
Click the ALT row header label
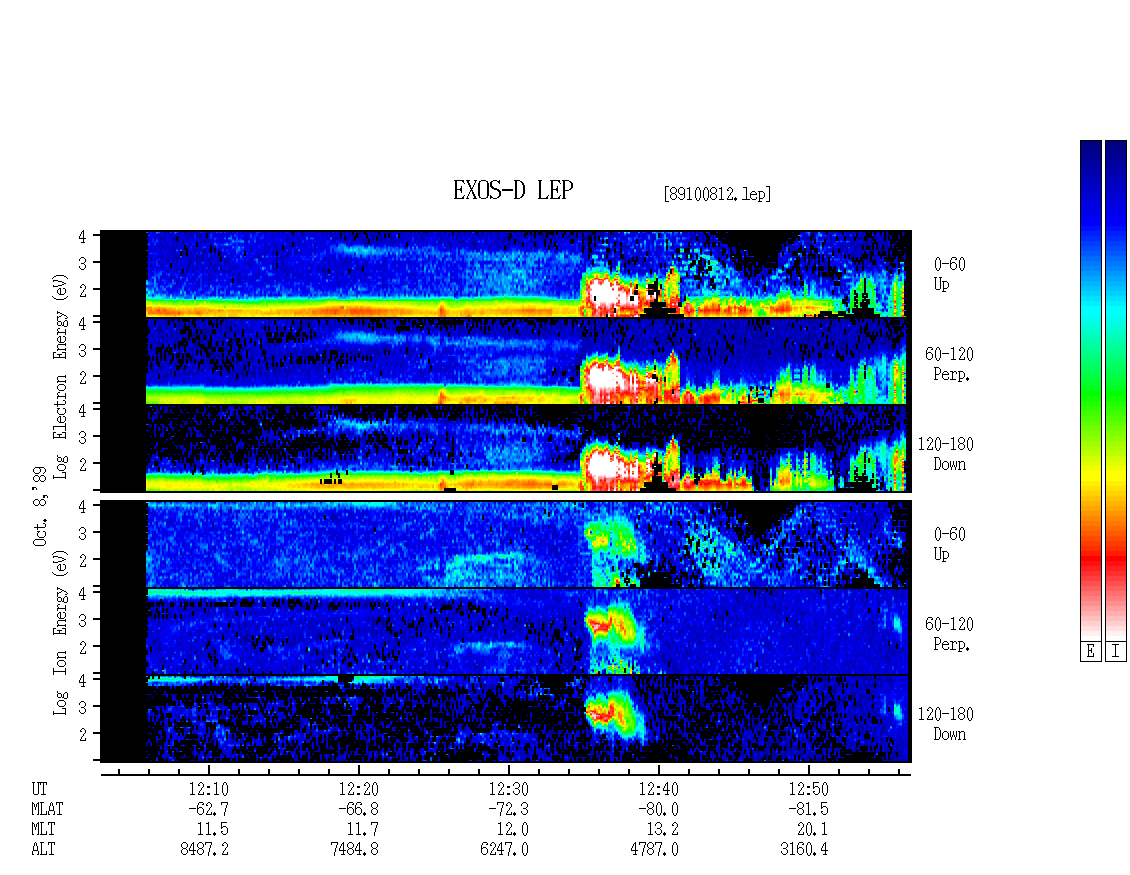tap(43, 850)
